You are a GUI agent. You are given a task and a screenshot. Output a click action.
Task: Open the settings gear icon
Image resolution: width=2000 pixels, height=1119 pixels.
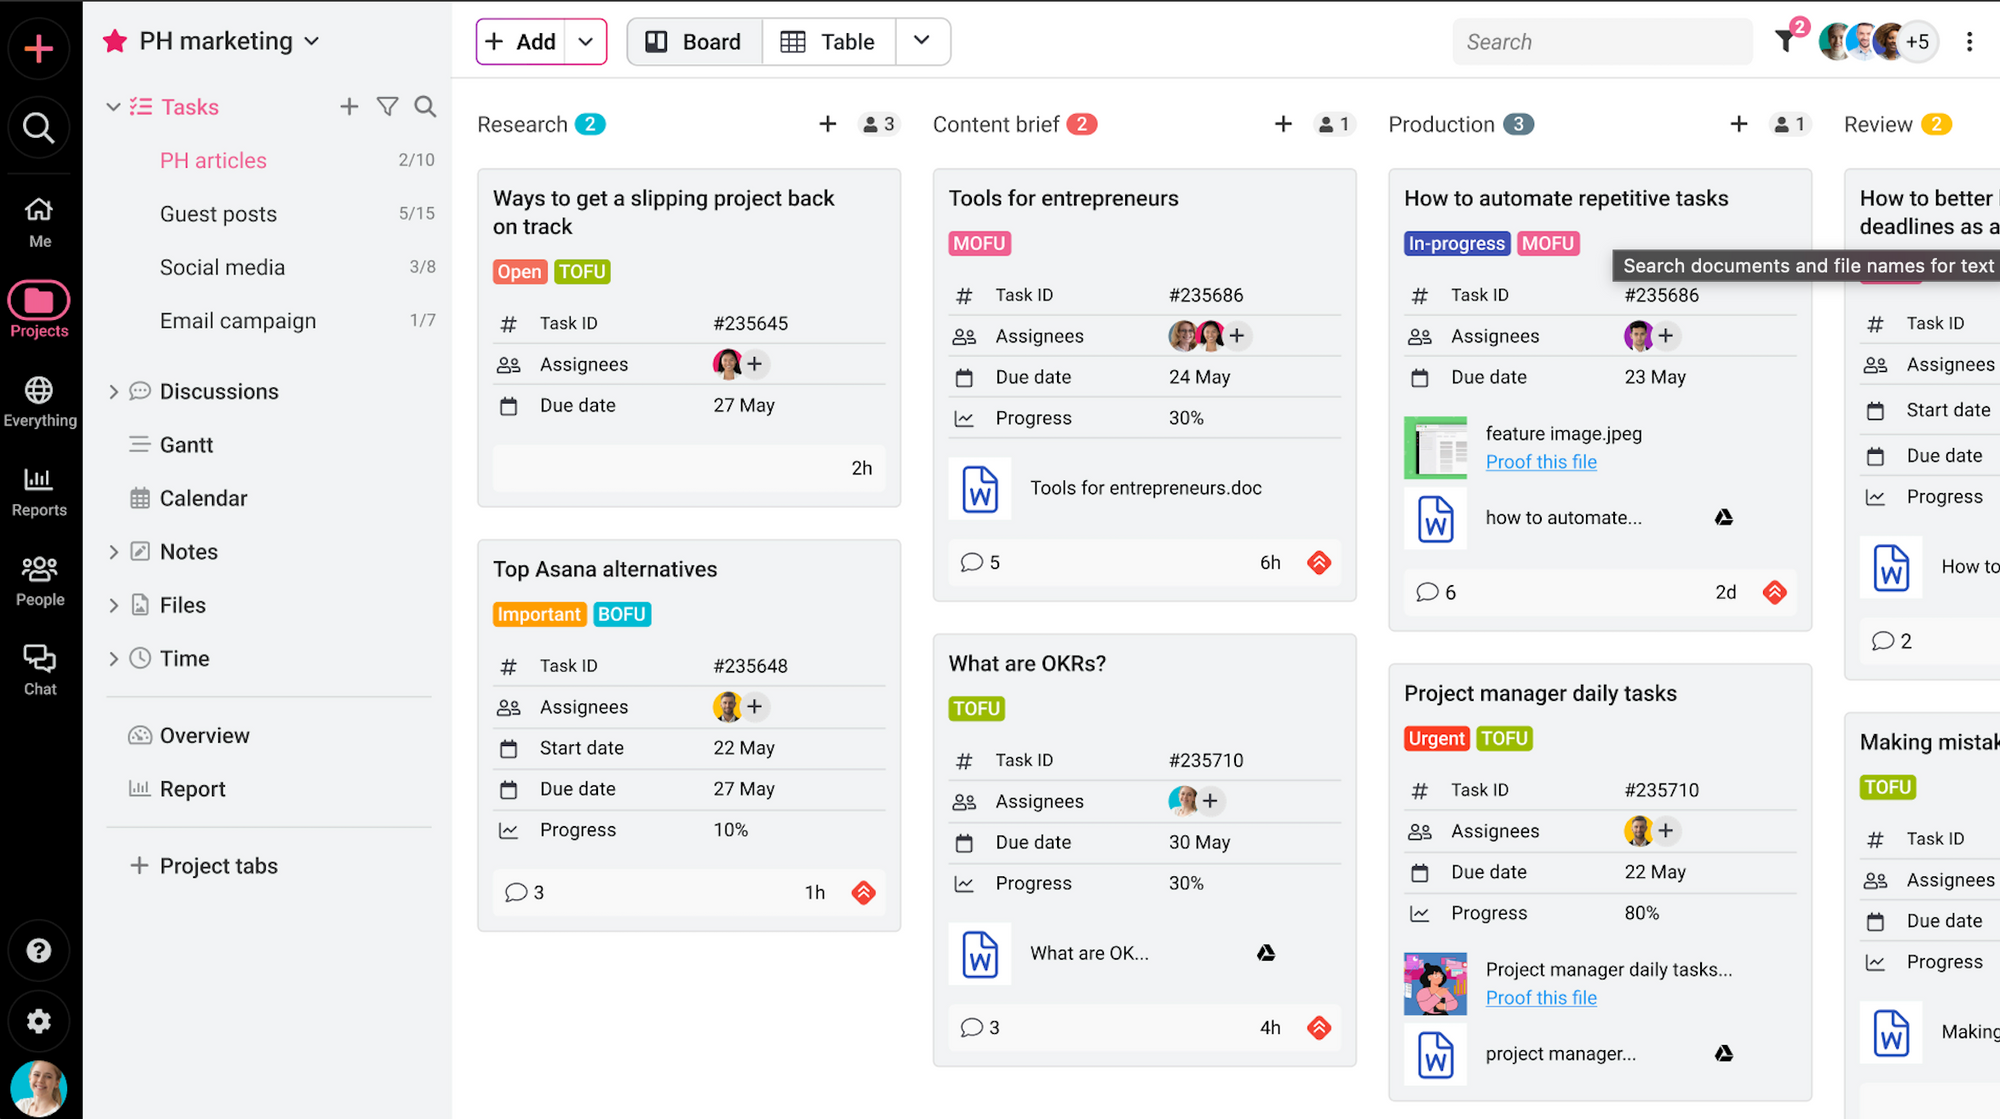[x=38, y=1021]
